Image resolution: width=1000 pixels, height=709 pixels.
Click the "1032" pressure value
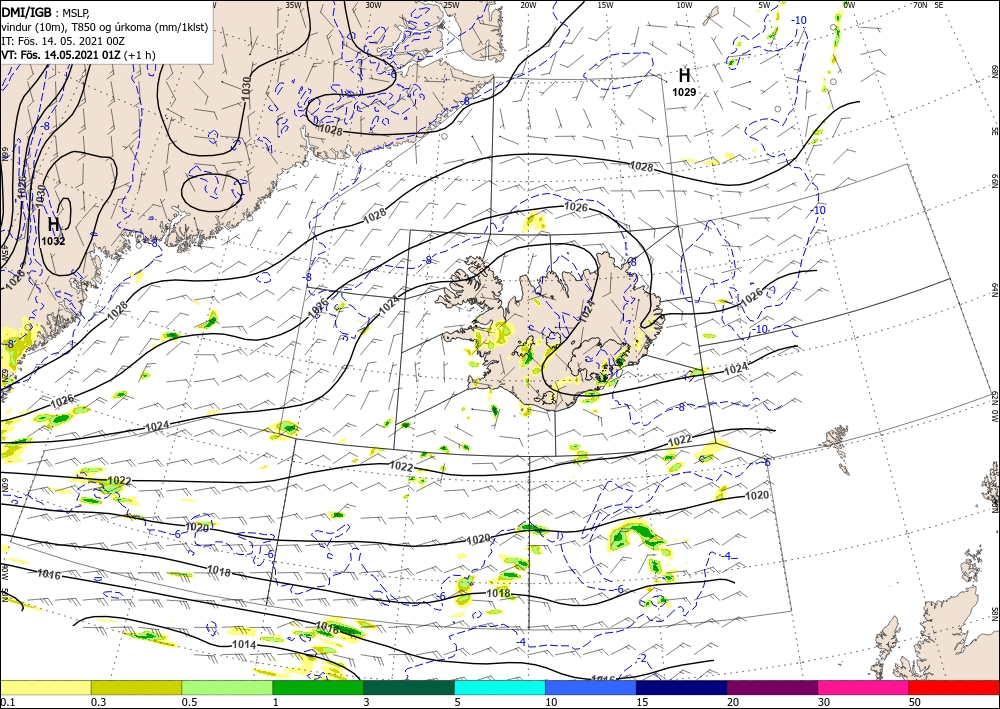(x=54, y=242)
